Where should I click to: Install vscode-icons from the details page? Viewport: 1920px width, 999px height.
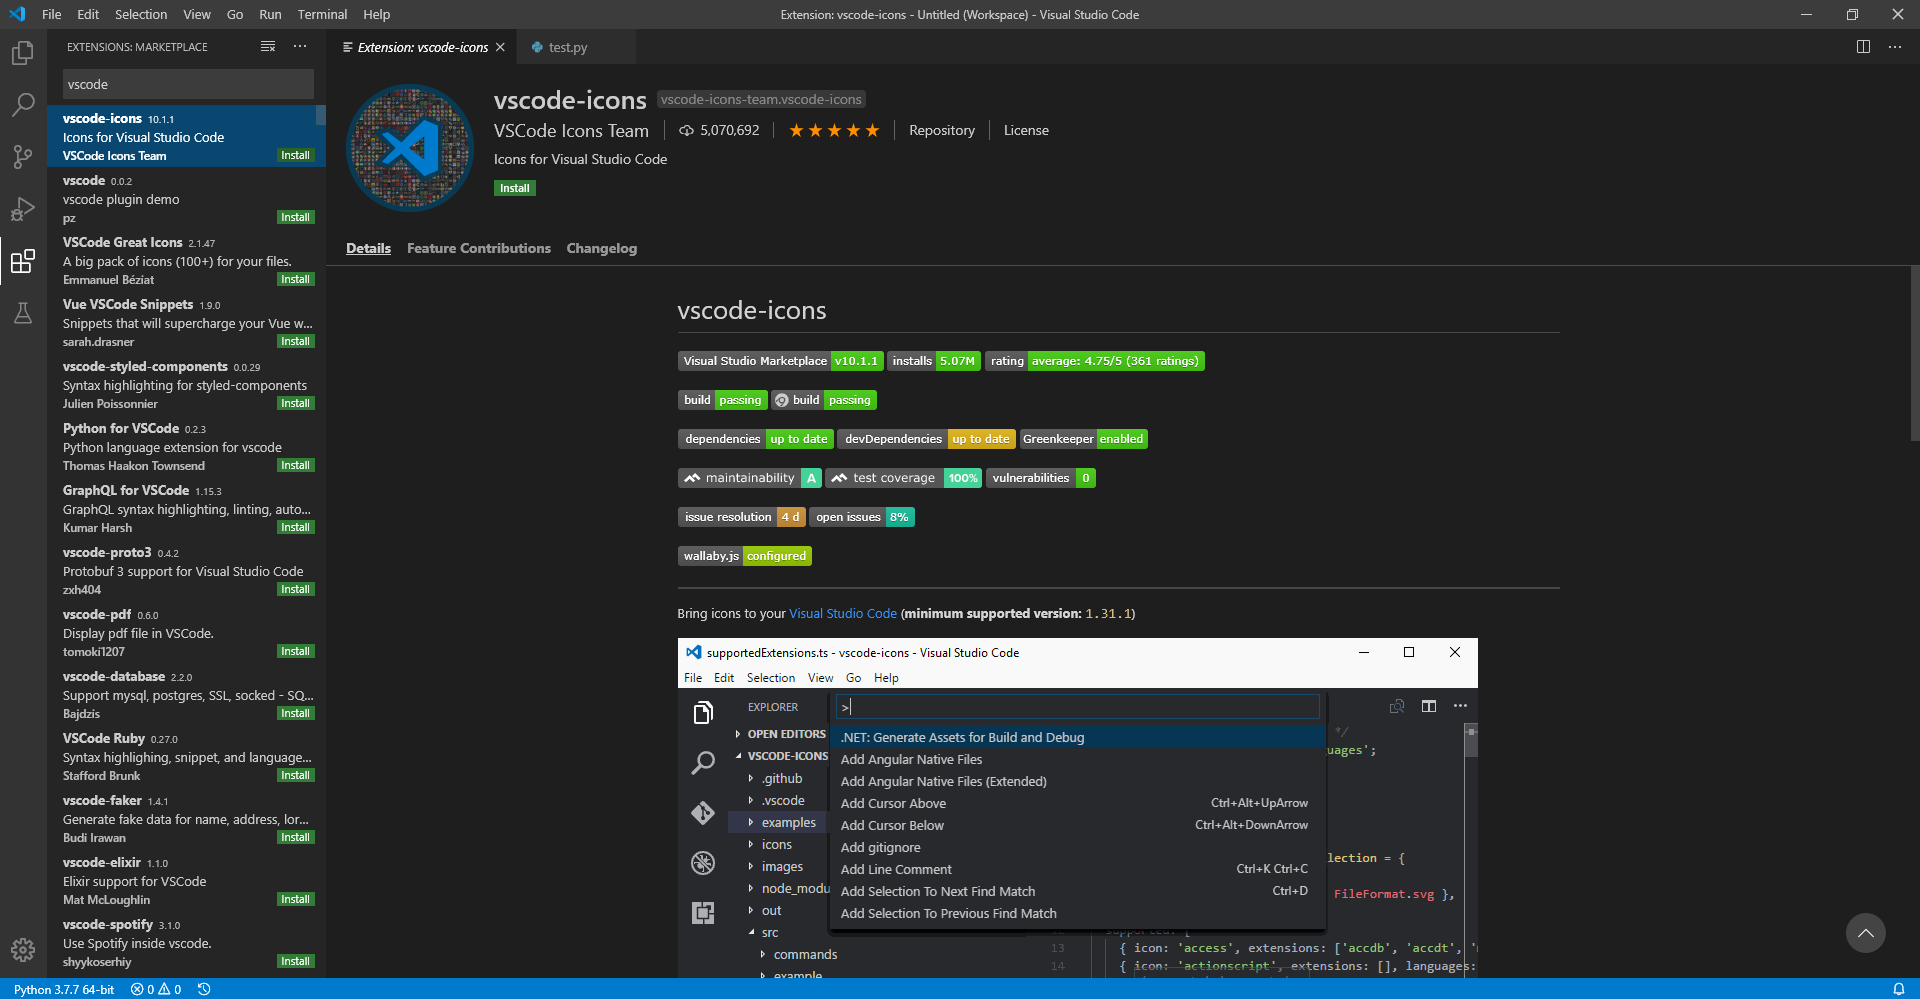(x=515, y=188)
